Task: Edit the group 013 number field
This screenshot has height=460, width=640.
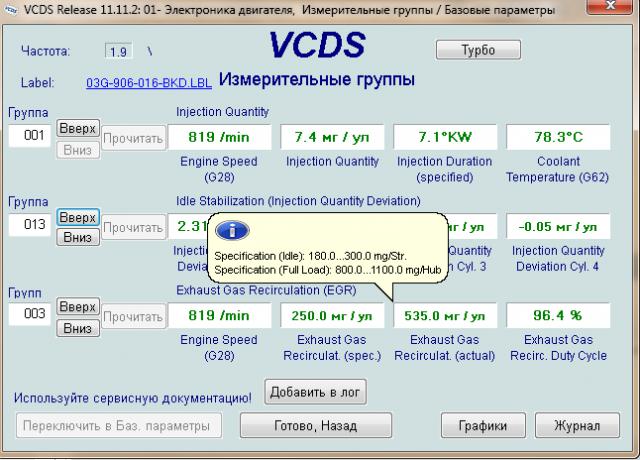Action: 29,226
